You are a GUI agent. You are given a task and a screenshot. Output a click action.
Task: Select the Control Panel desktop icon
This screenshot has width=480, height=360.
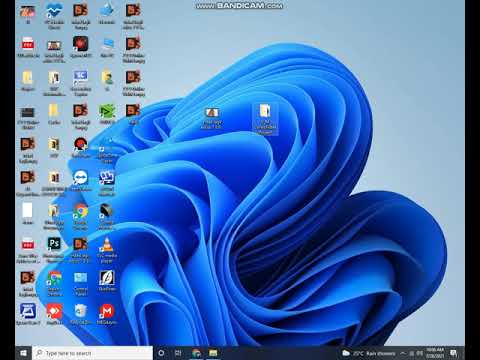pyautogui.click(x=80, y=278)
